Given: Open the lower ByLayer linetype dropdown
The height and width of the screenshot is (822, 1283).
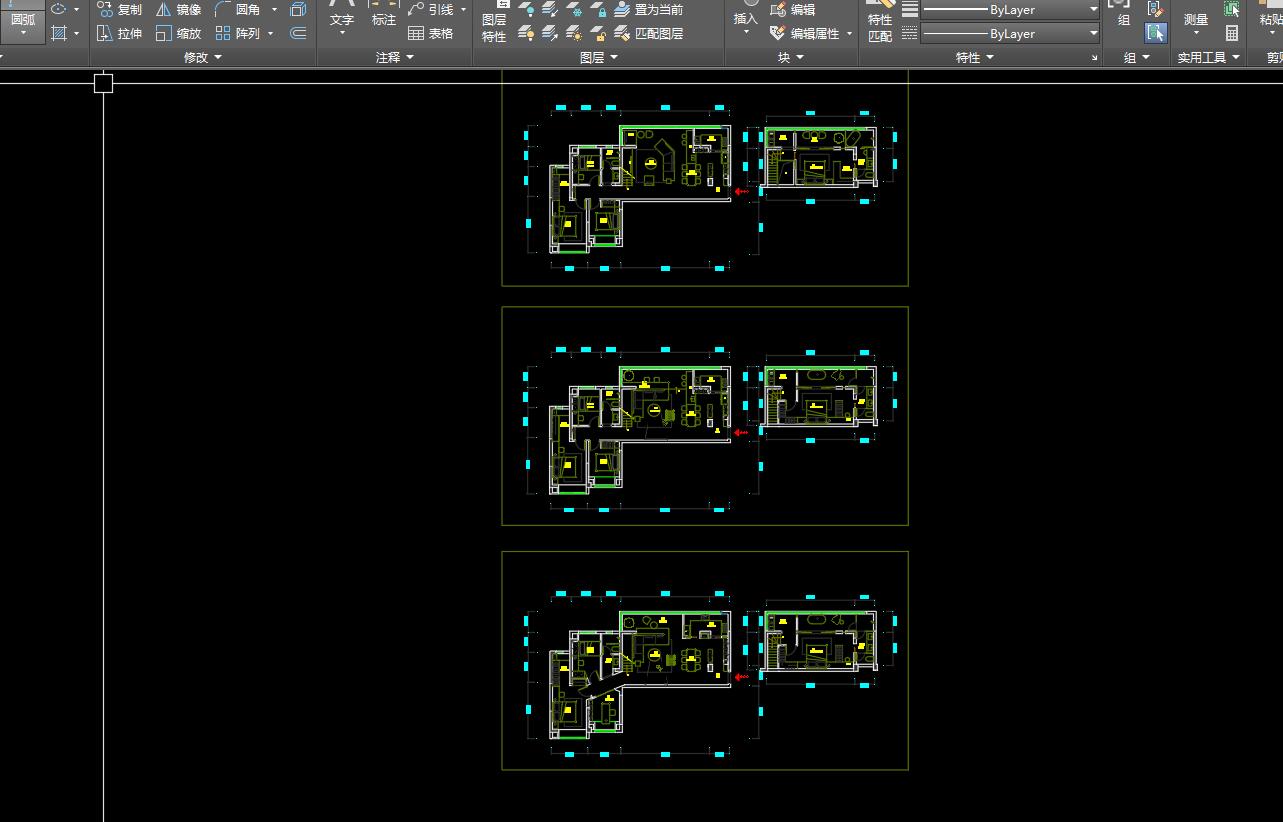Looking at the screenshot, I should point(1010,33).
